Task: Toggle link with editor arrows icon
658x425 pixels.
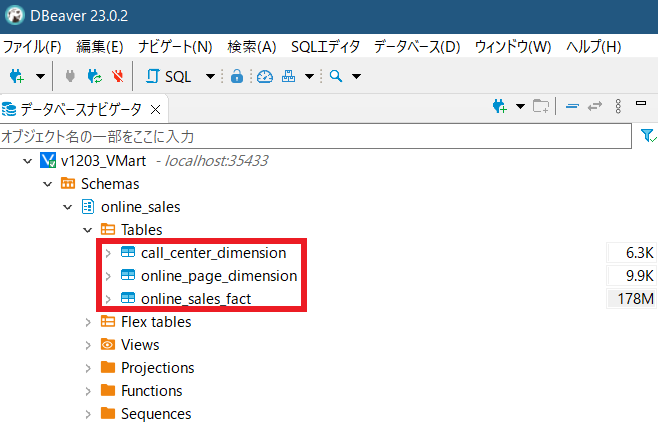Action: point(595,106)
